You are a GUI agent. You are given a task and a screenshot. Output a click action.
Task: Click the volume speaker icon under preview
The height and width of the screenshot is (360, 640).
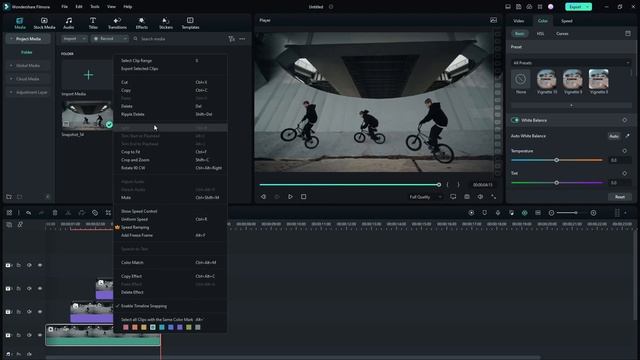480,197
